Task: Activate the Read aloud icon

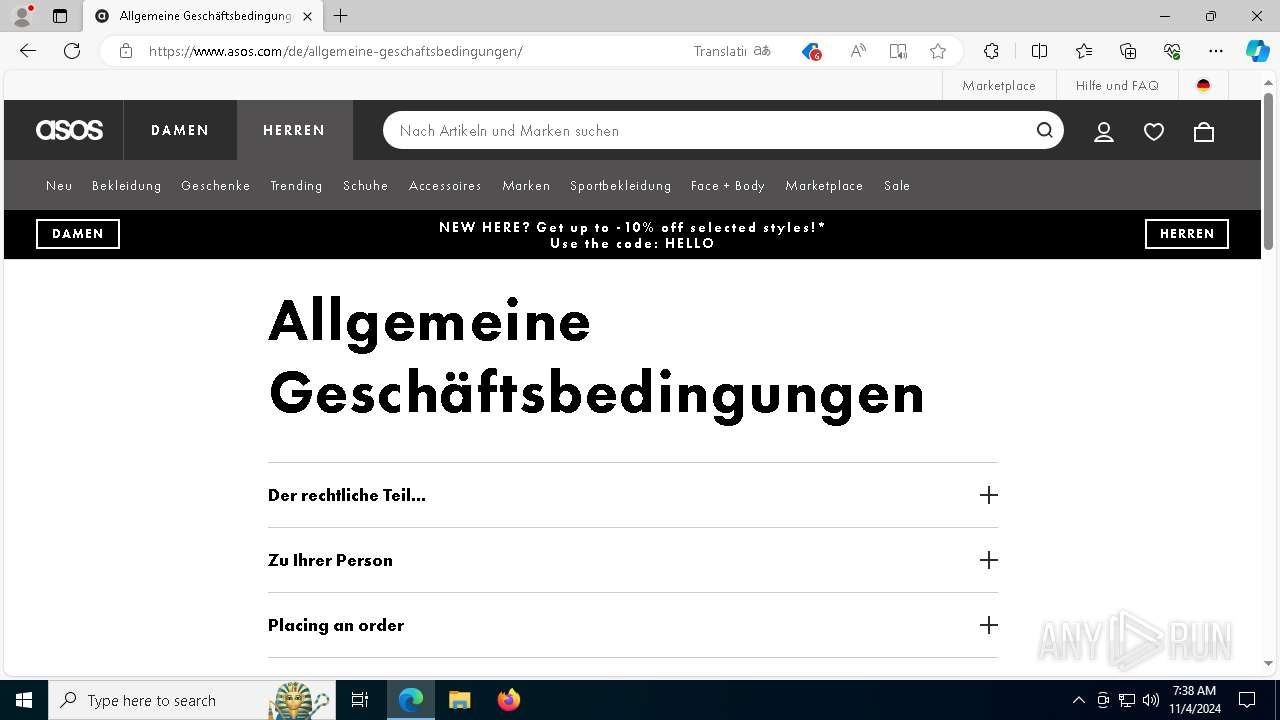Action: tap(858, 51)
